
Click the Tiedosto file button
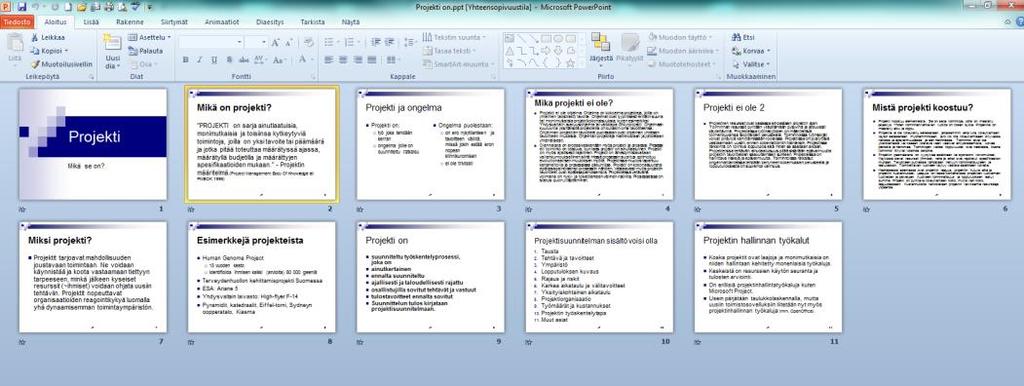[x=16, y=22]
